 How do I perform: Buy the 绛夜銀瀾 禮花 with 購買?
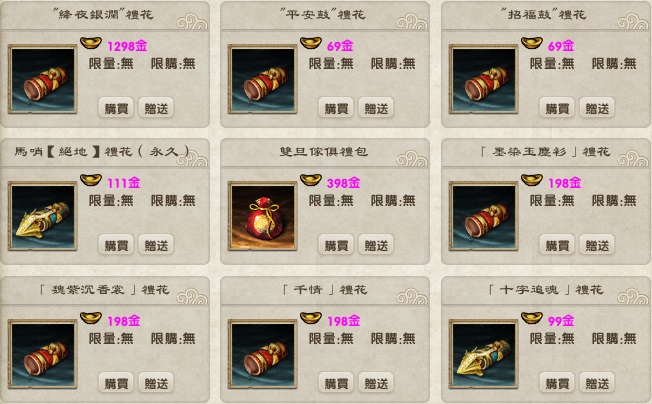pos(116,108)
